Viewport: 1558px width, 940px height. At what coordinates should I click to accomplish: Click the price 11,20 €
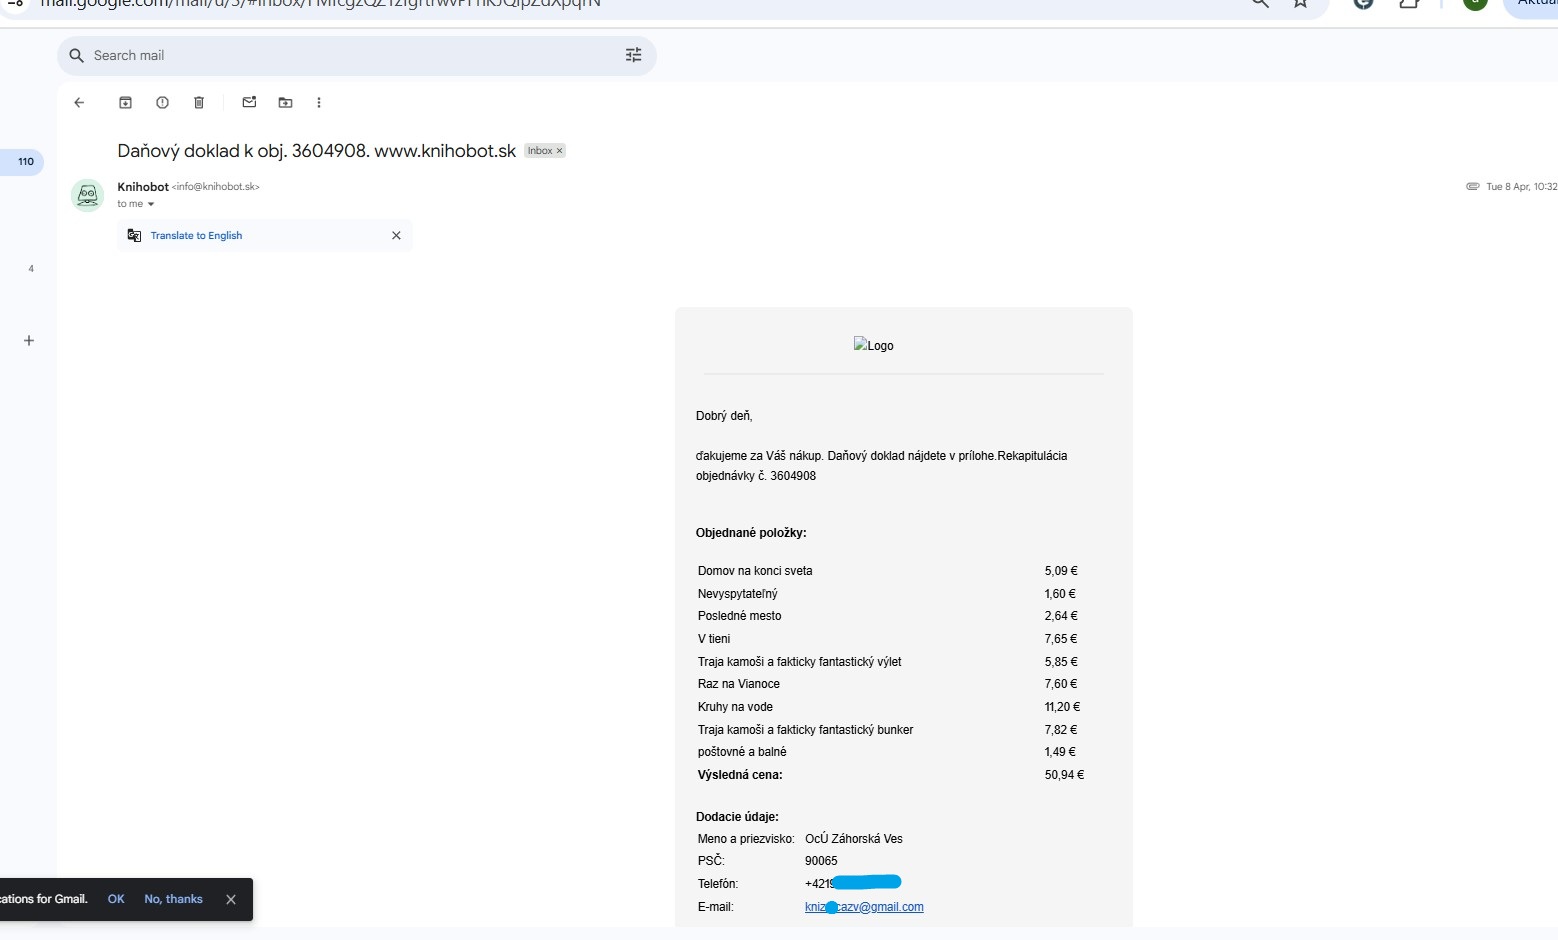coord(1062,707)
